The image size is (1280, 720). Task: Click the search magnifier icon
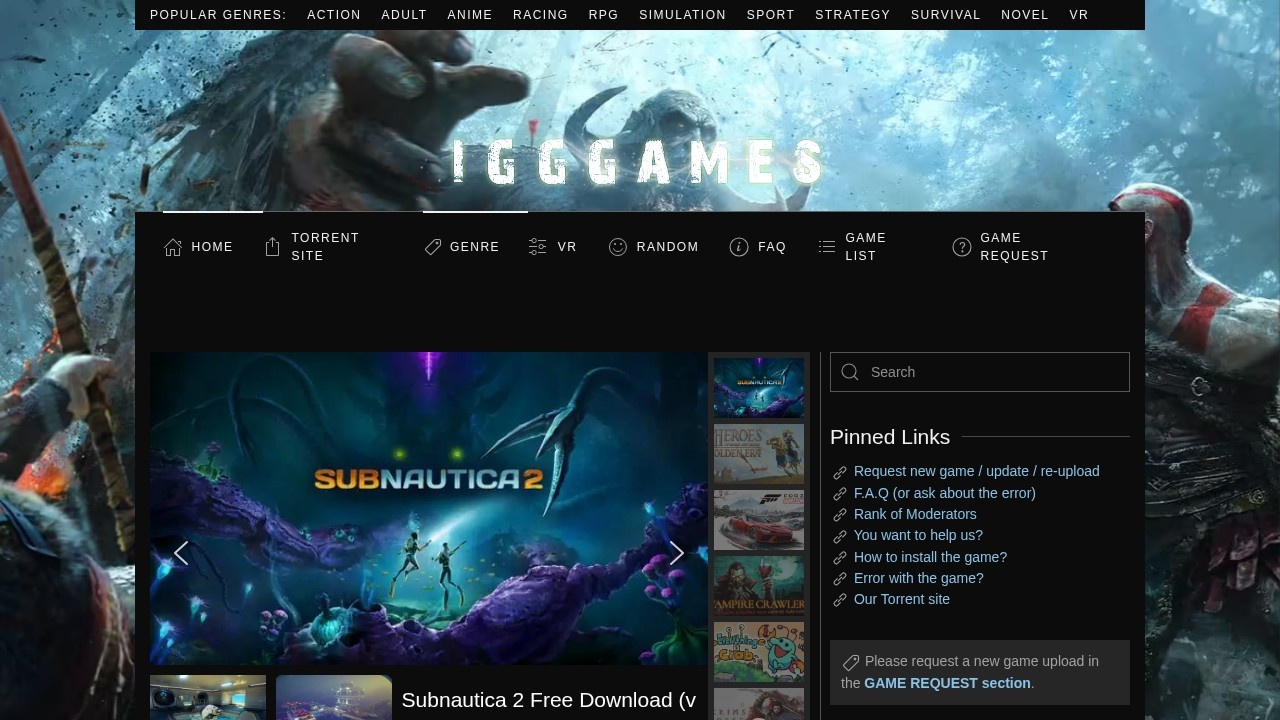click(850, 372)
